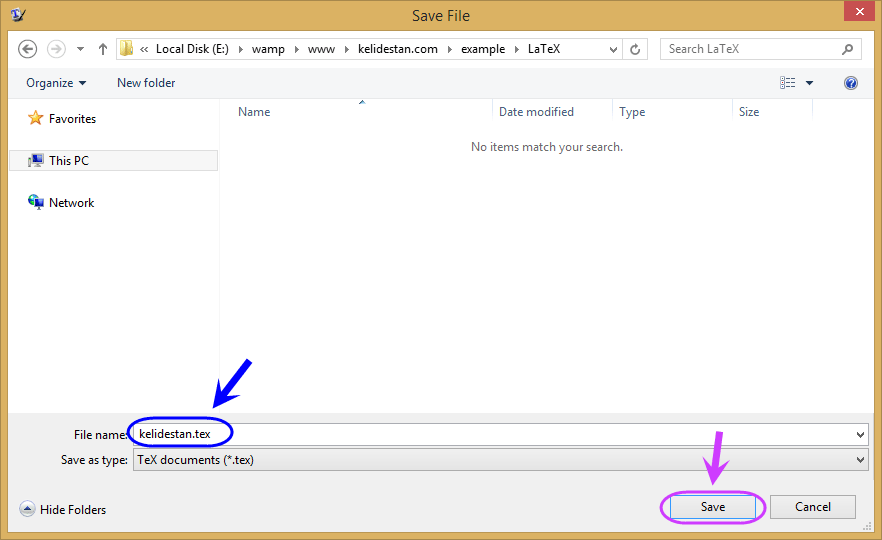
Task: Open the Organize menu
Action: (x=56, y=83)
